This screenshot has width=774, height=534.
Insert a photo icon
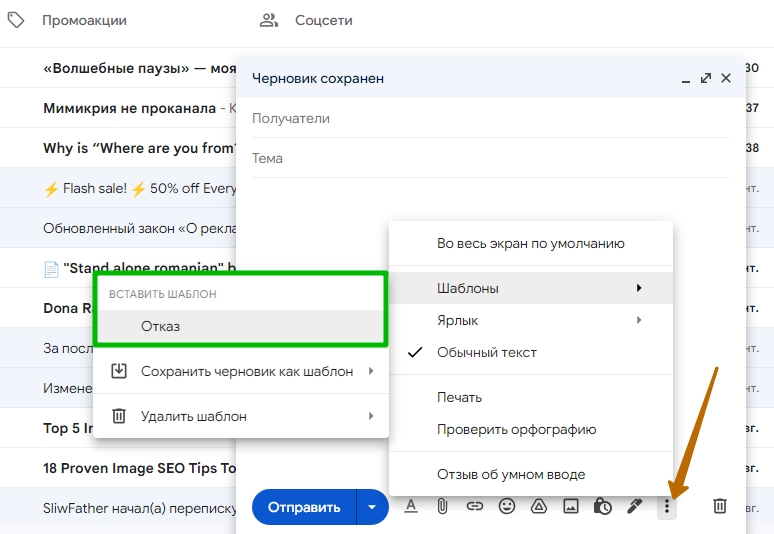click(x=571, y=506)
